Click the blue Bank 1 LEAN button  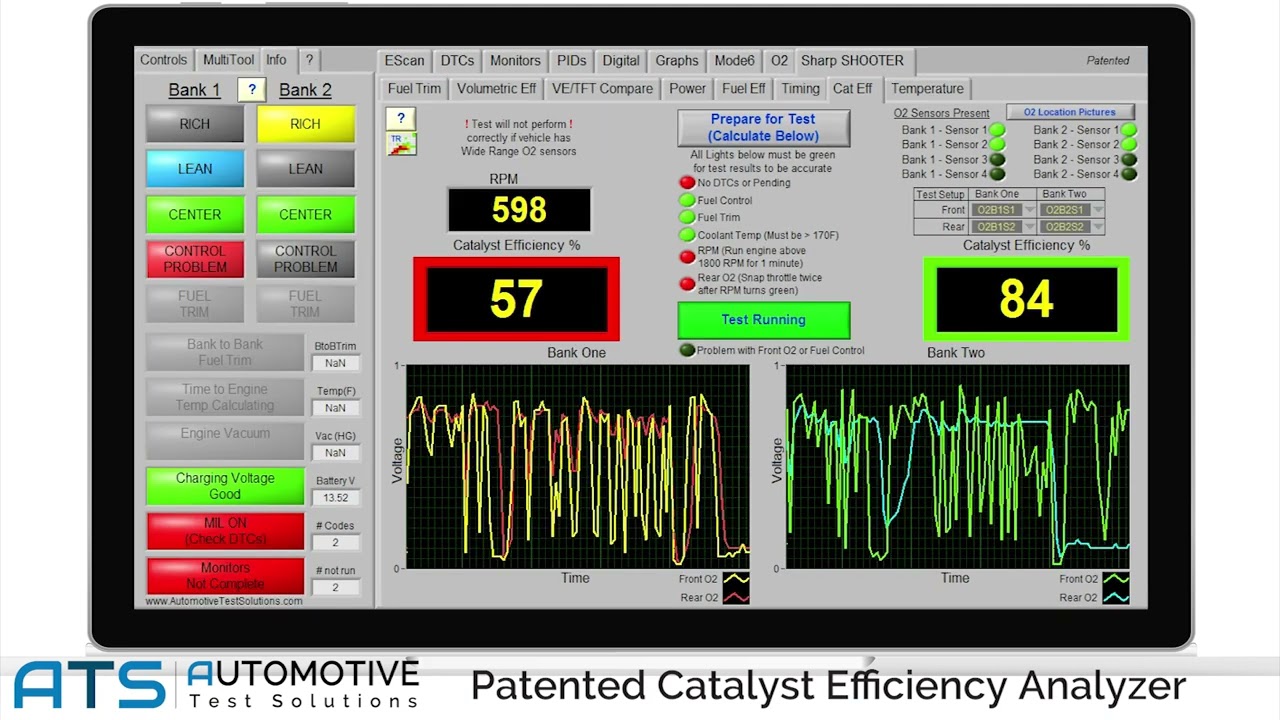click(195, 169)
